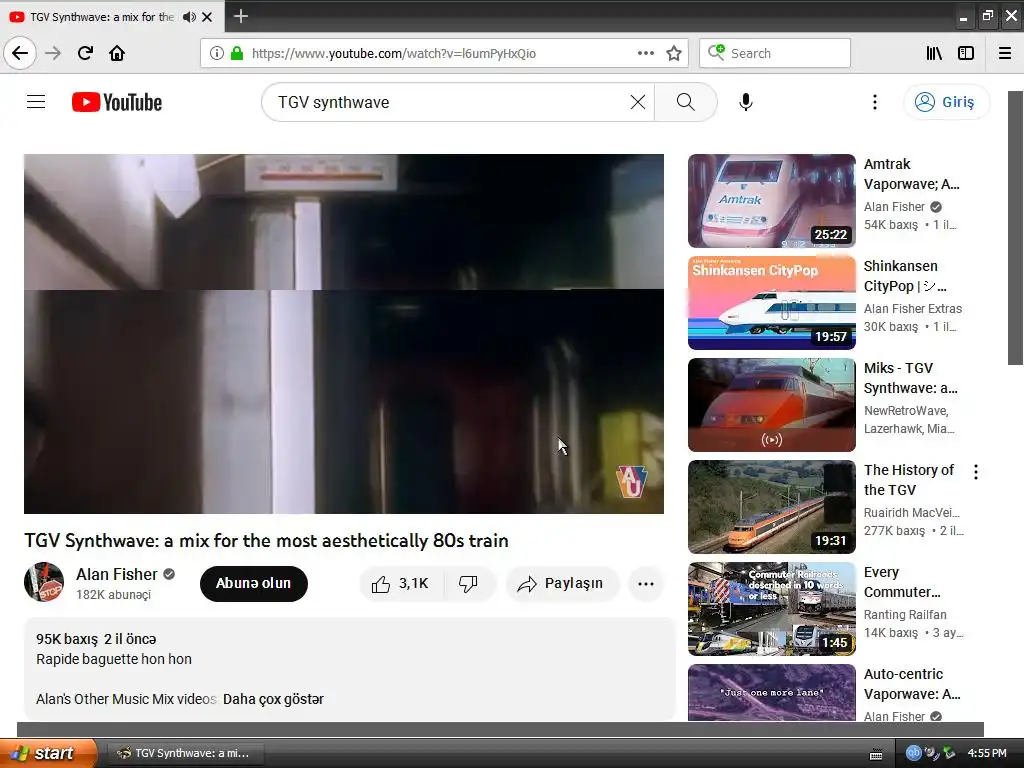This screenshot has height=768, width=1024.
Task: Click the AU channel watermark in video
Action: [x=631, y=482]
